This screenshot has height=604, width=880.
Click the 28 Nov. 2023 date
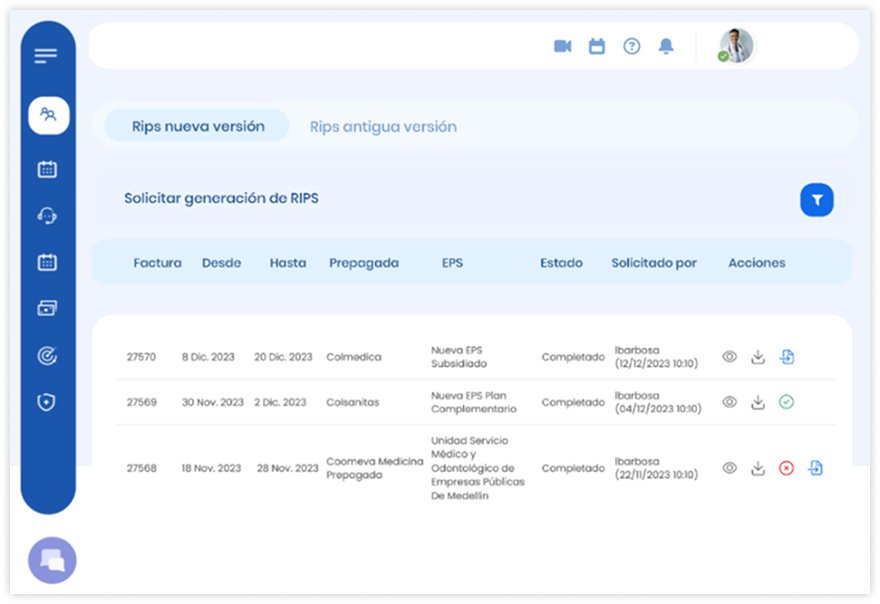click(x=287, y=468)
